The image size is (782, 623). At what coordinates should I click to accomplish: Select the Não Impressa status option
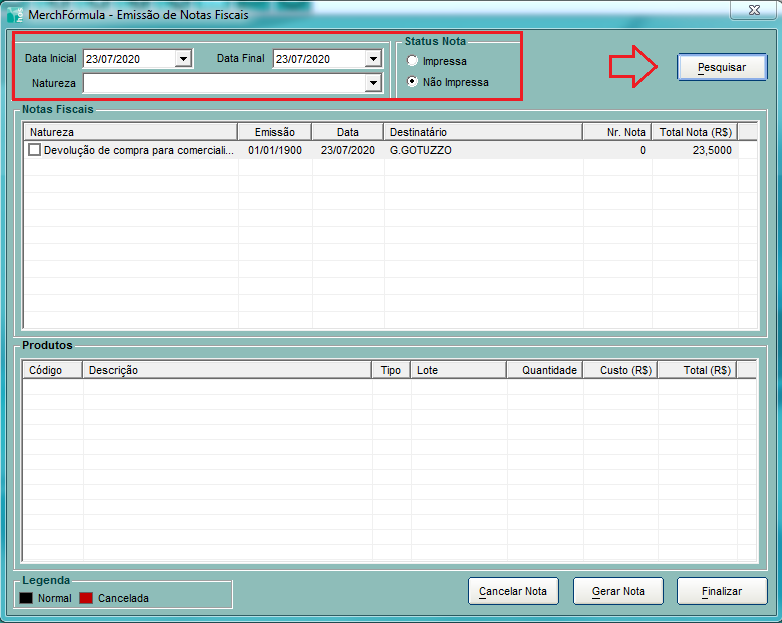[413, 82]
